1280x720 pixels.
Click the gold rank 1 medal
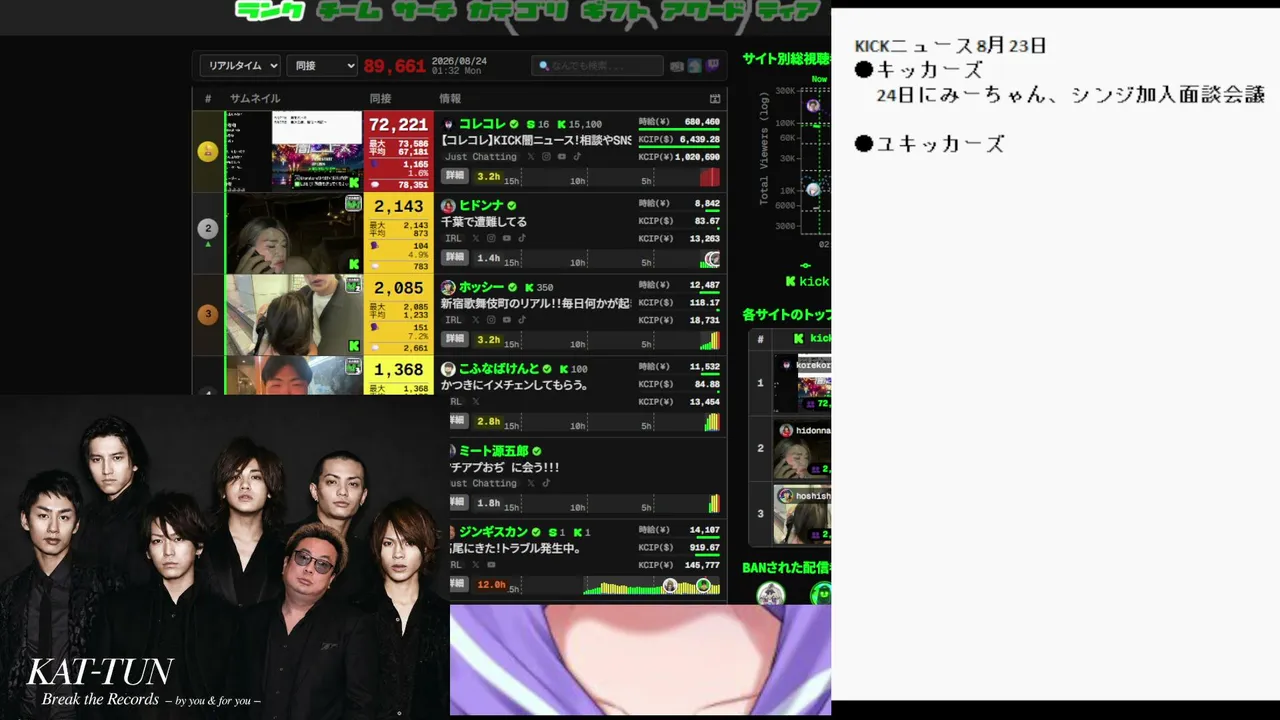point(208,151)
